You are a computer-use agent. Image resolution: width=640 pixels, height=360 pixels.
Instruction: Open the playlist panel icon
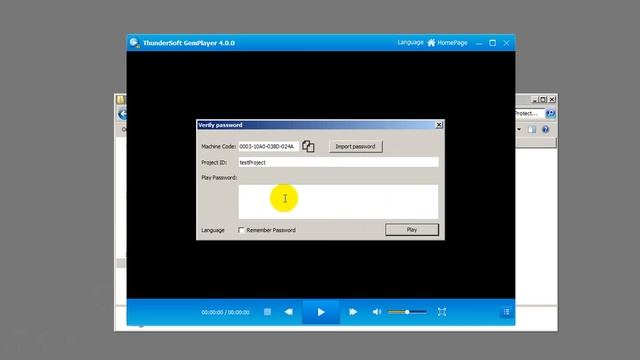(x=506, y=312)
